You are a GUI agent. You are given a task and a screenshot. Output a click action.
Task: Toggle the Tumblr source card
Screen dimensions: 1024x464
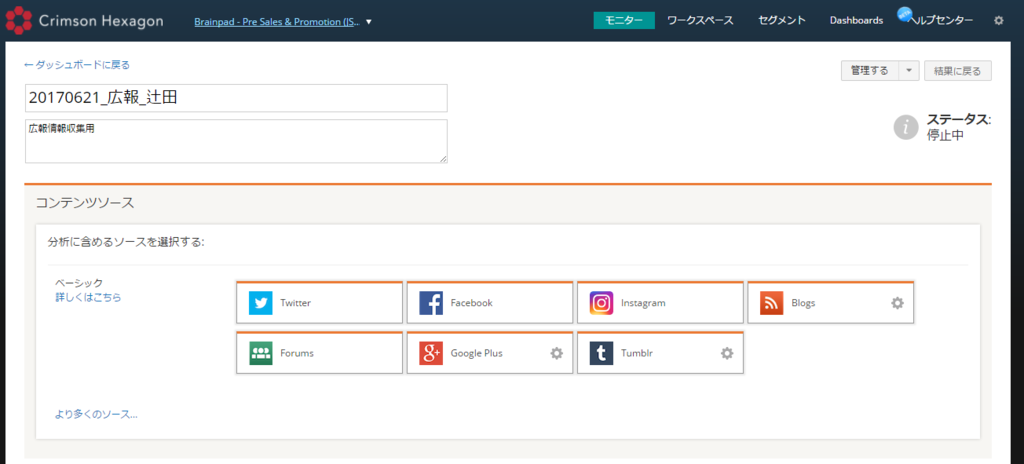click(660, 352)
